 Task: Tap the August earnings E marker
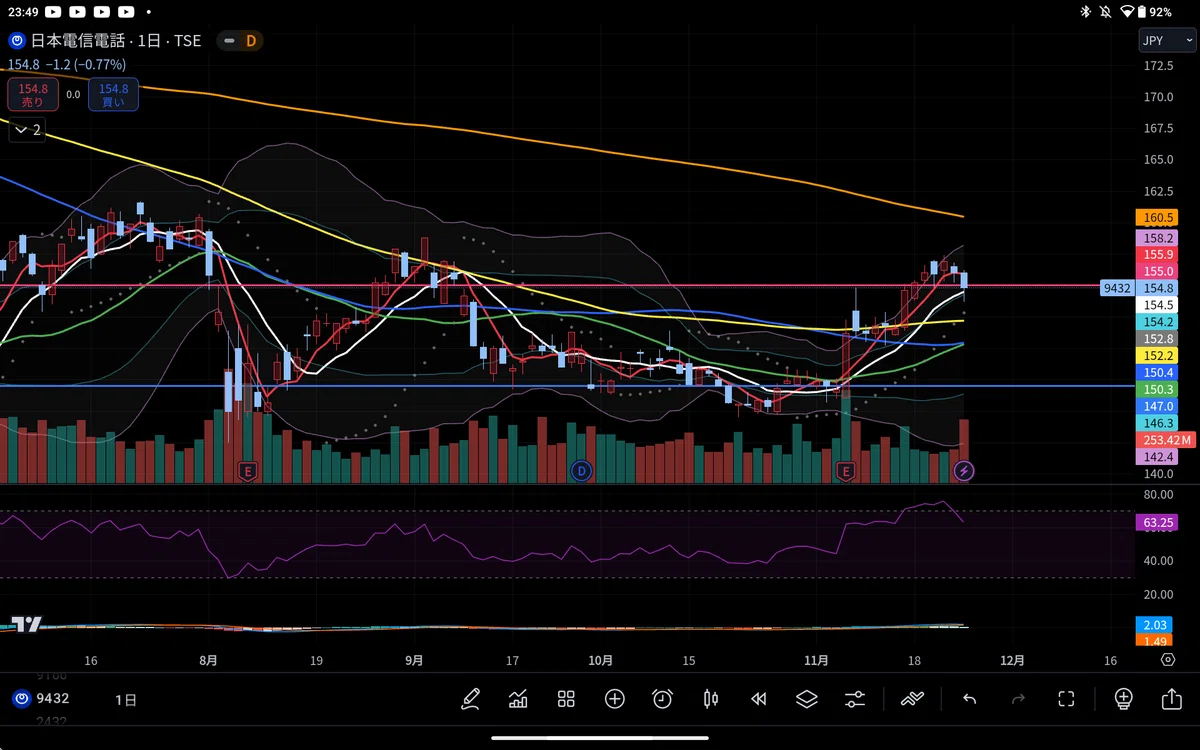[x=247, y=469]
